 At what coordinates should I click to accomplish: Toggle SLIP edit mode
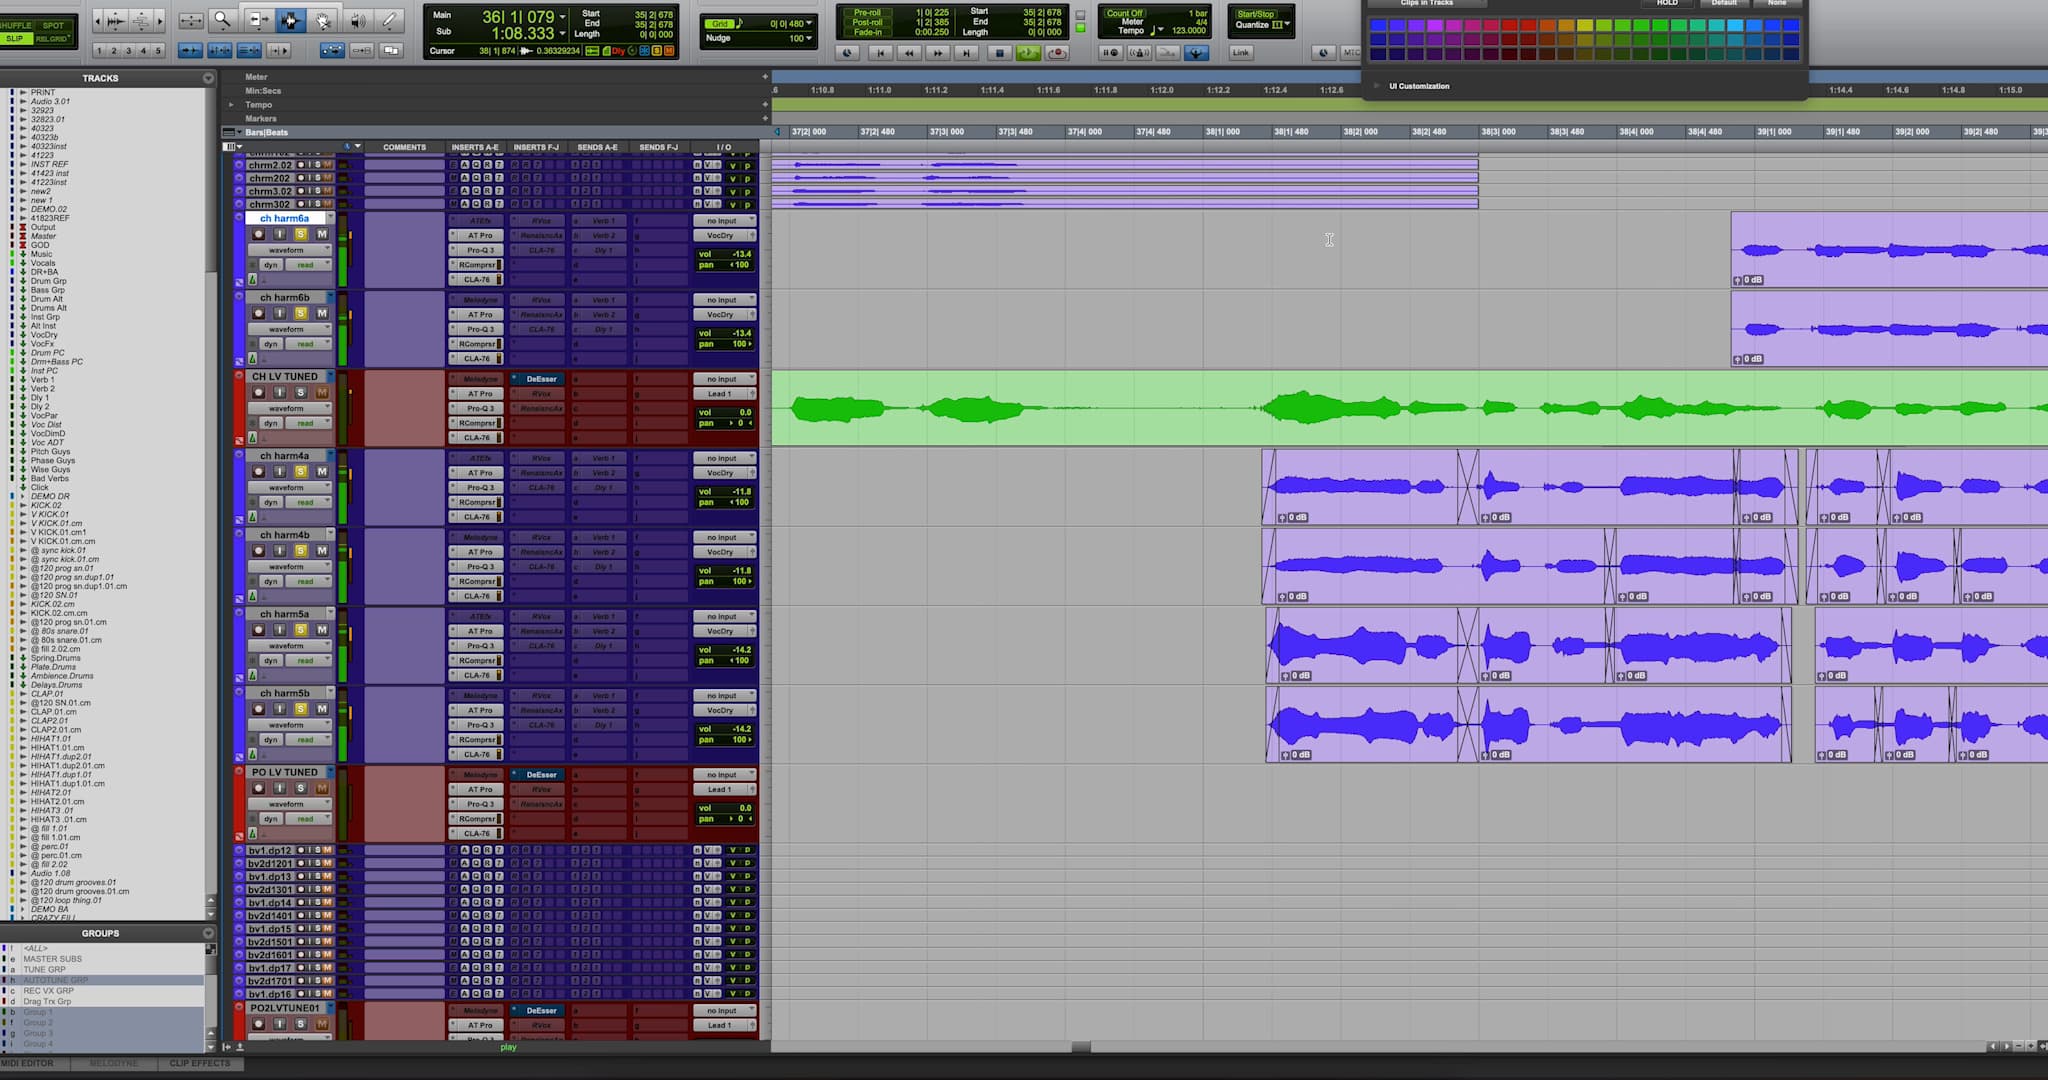coord(15,39)
